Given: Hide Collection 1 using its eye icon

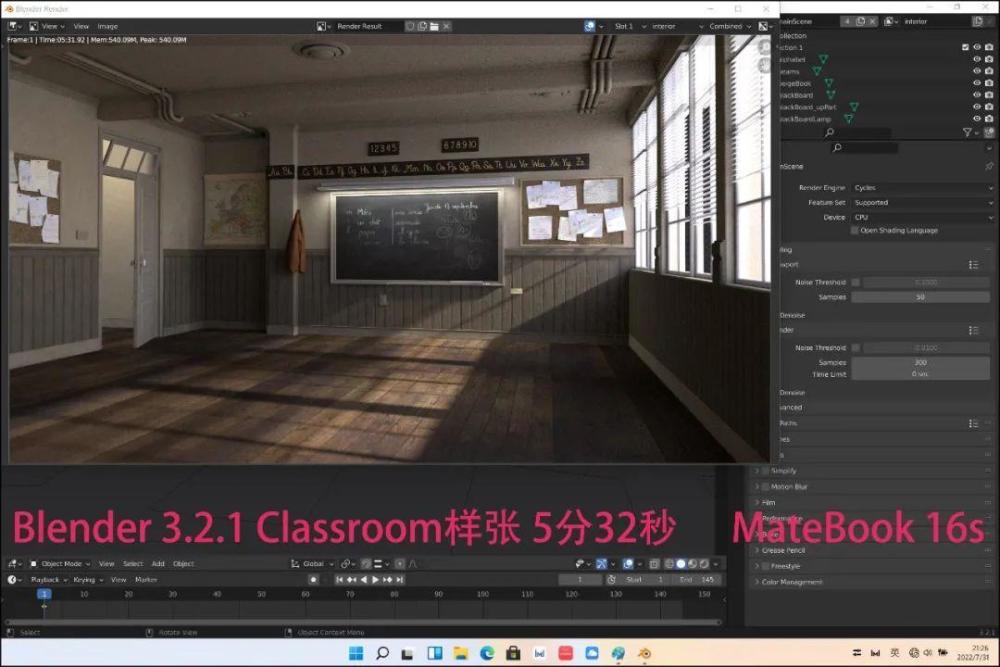Looking at the screenshot, I should tap(977, 47).
